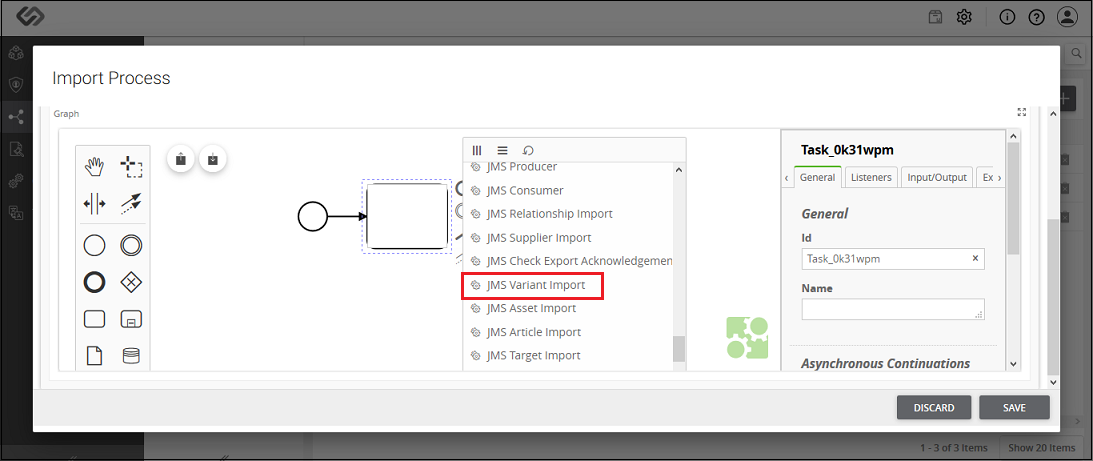Screen dimensions: 1093x461
Task: Click the reset icon above element list
Action: (528, 150)
